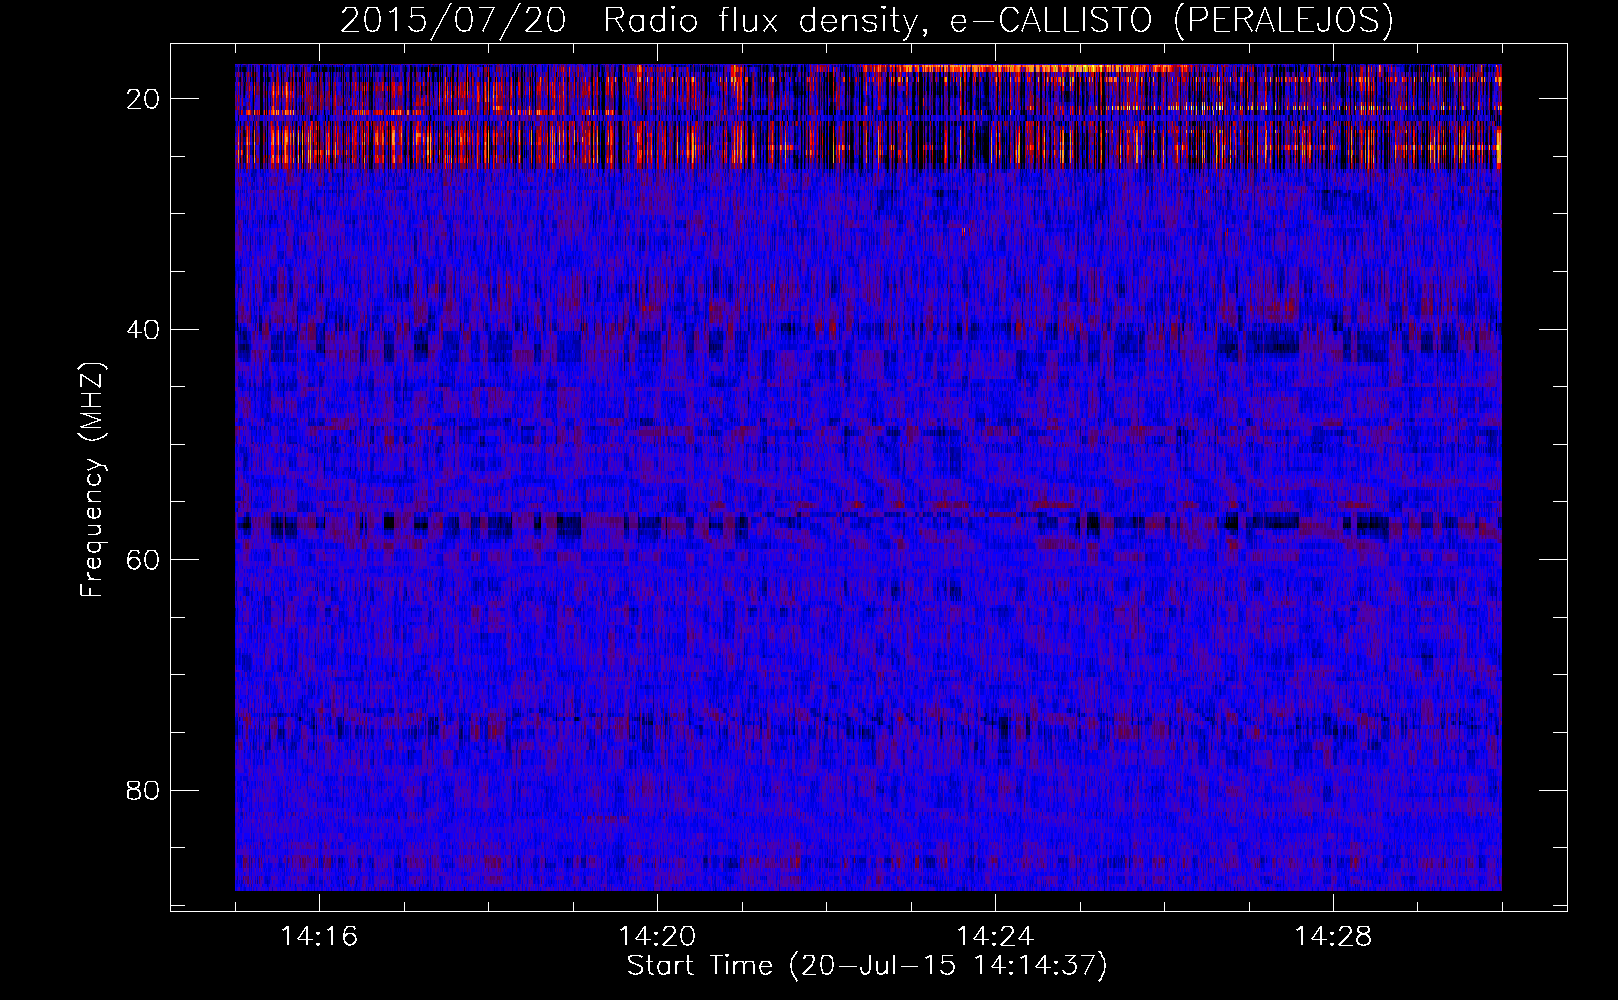Click the 60 MHz frequency tick label

[x=144, y=560]
